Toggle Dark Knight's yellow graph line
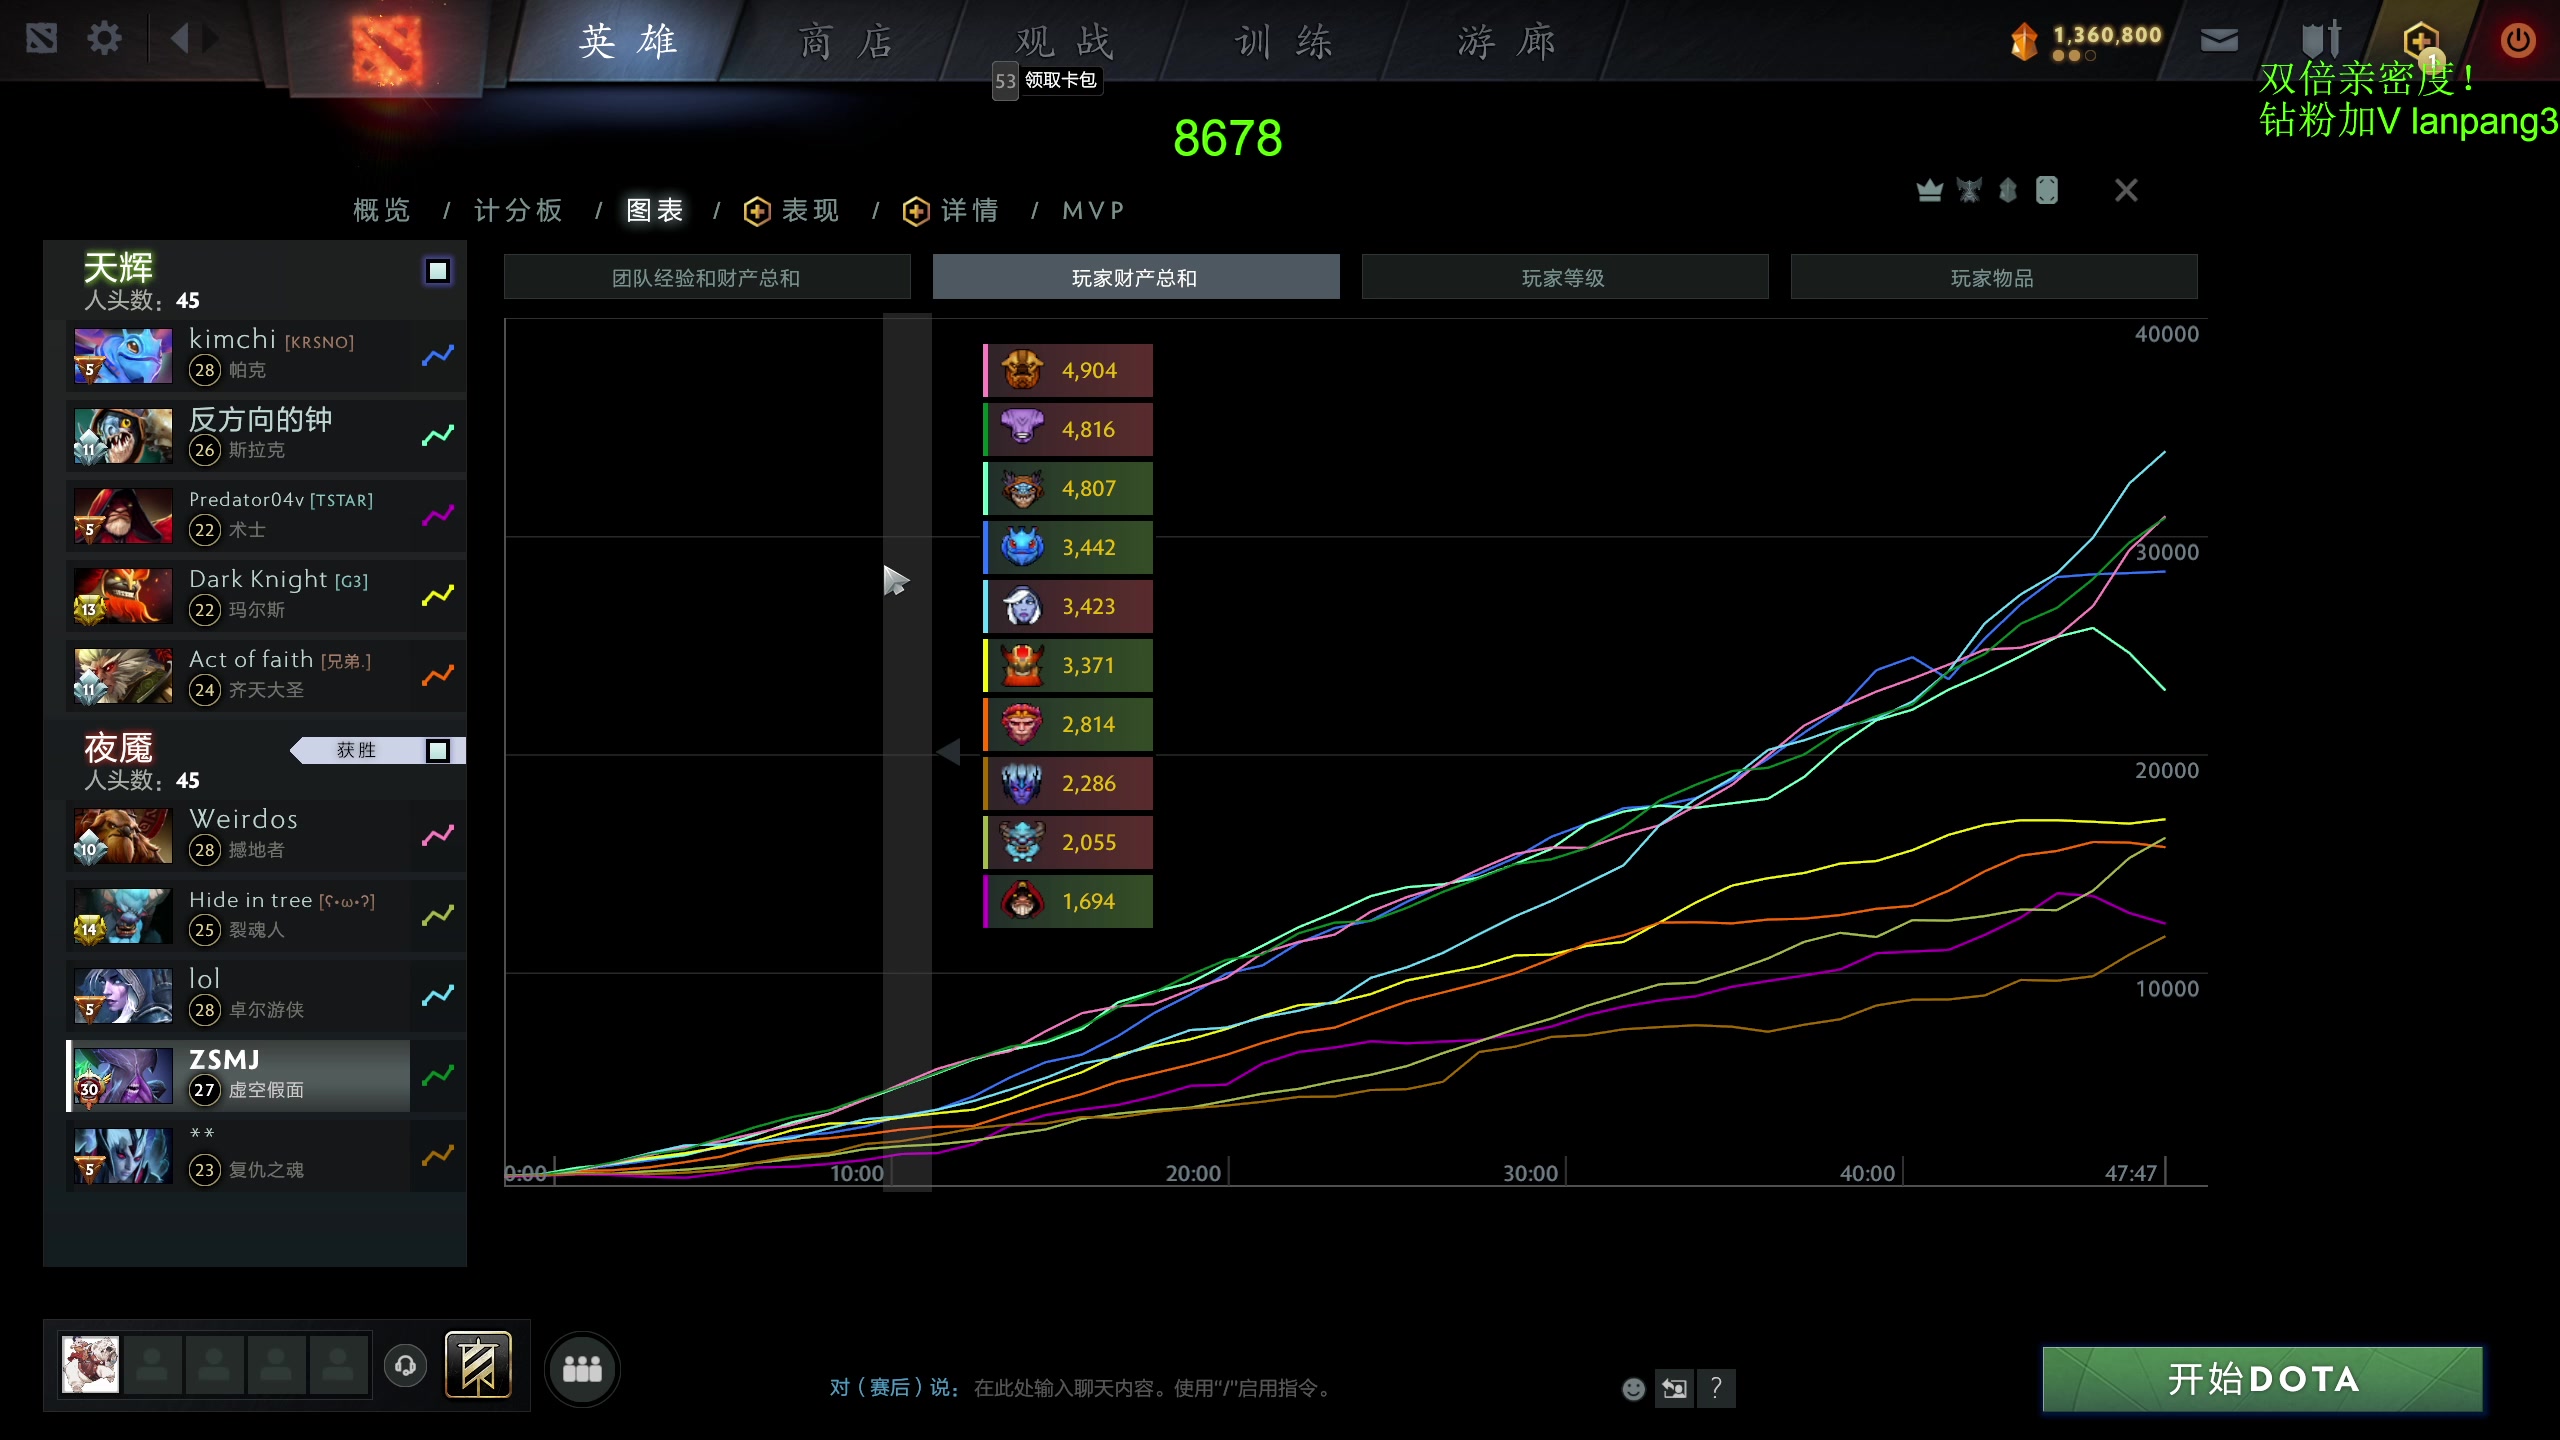2560x1440 pixels. [x=438, y=596]
